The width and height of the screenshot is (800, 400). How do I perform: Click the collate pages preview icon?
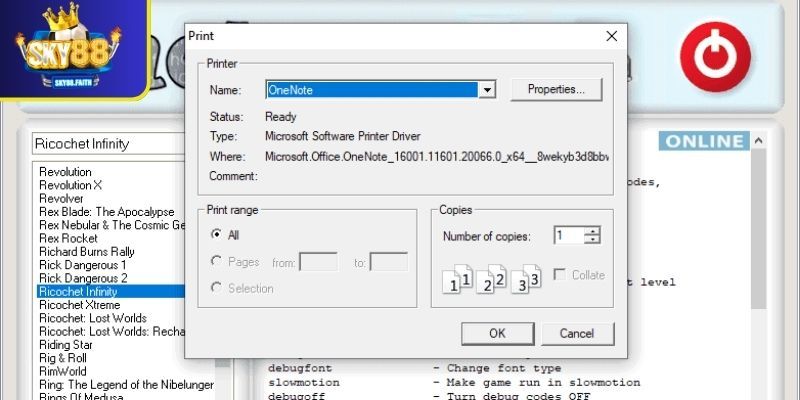point(491,278)
